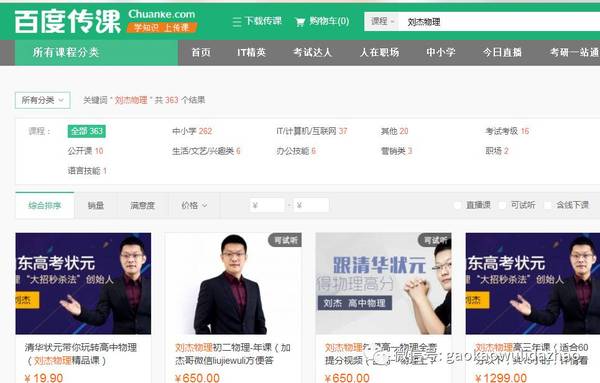Click the ¥1299.00 price
This screenshot has height=383, width=600.
[501, 378]
